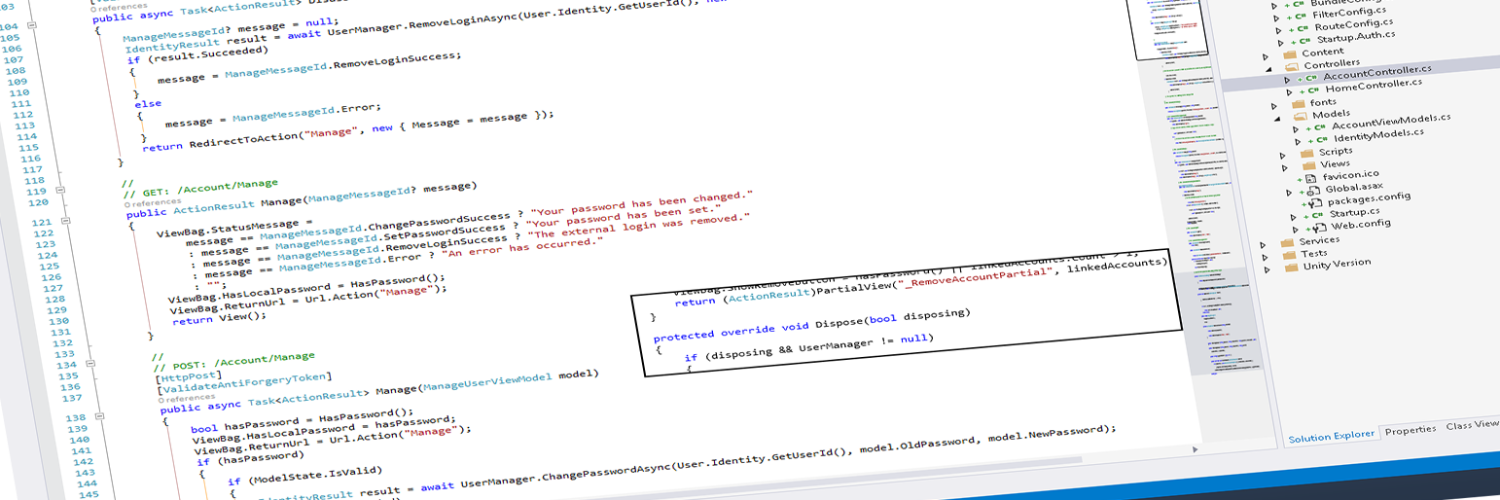Open the Properties tab

(x=1410, y=431)
